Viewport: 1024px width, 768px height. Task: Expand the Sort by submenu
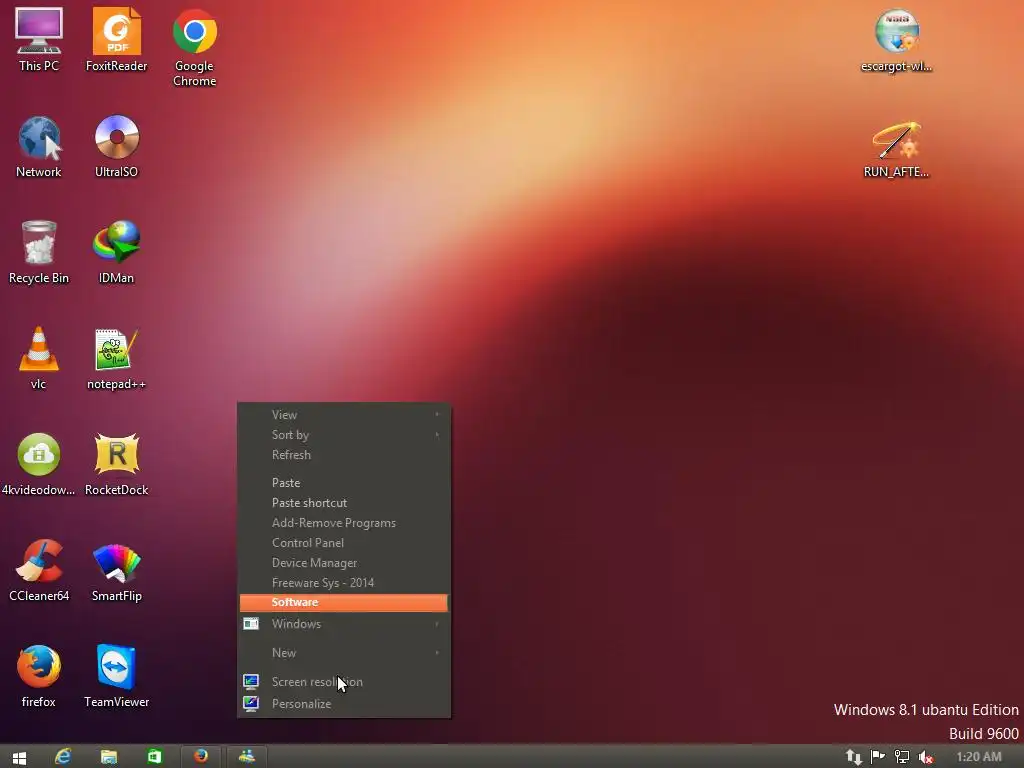[344, 435]
